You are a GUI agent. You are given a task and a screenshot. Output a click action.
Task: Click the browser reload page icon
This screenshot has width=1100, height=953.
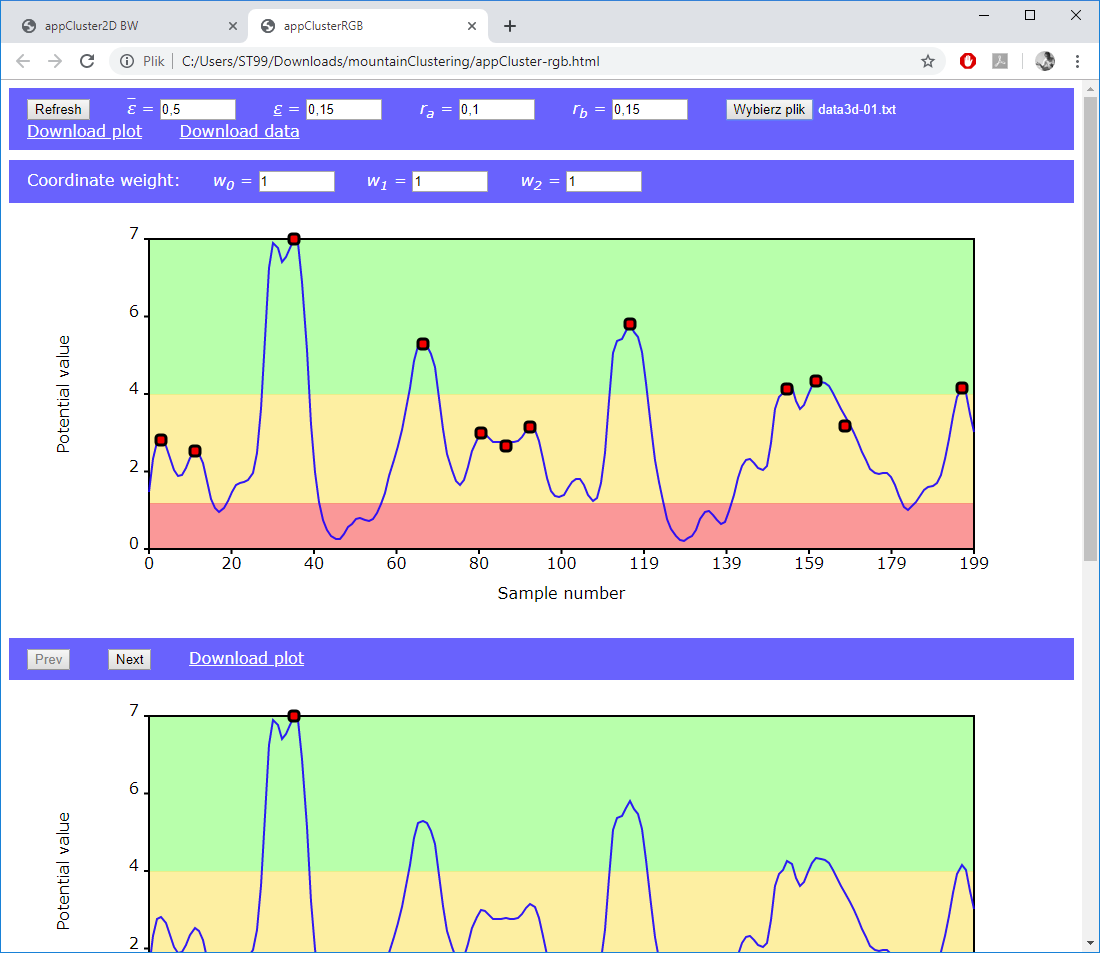[x=88, y=61]
